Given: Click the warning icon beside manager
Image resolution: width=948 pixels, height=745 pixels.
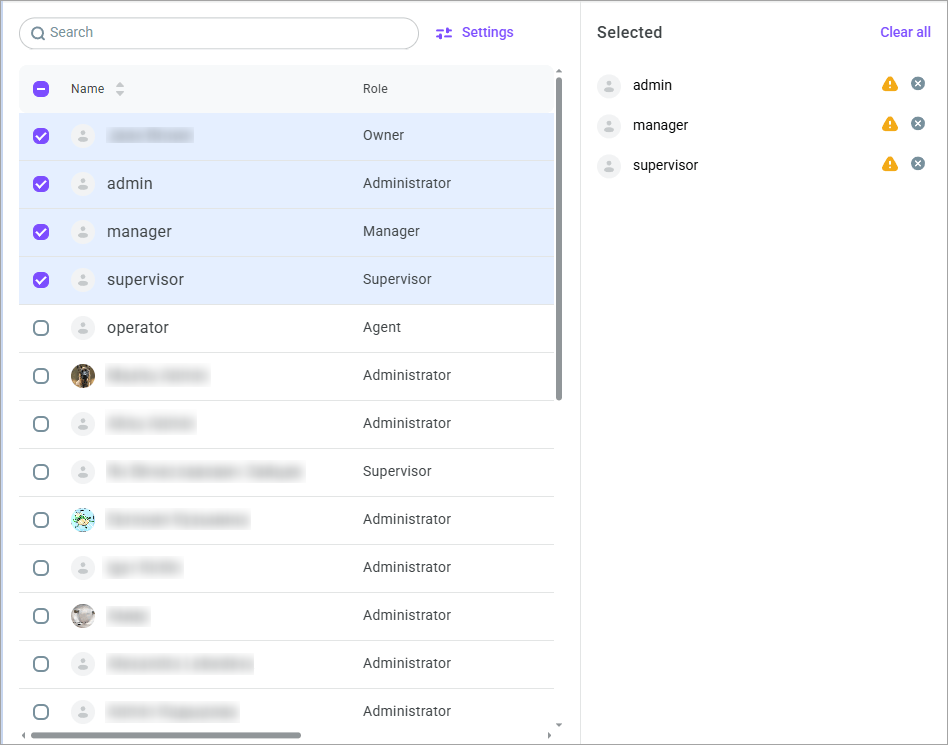Looking at the screenshot, I should click(x=889, y=124).
